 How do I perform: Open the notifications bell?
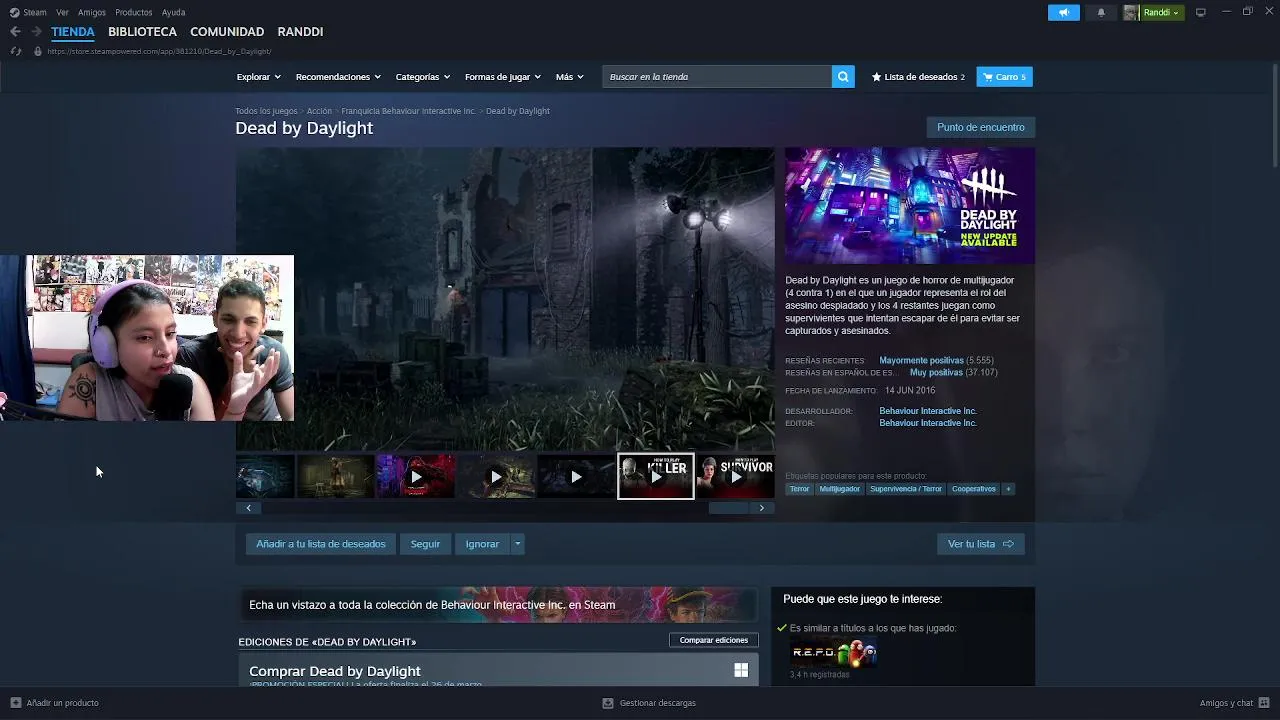click(x=1101, y=12)
